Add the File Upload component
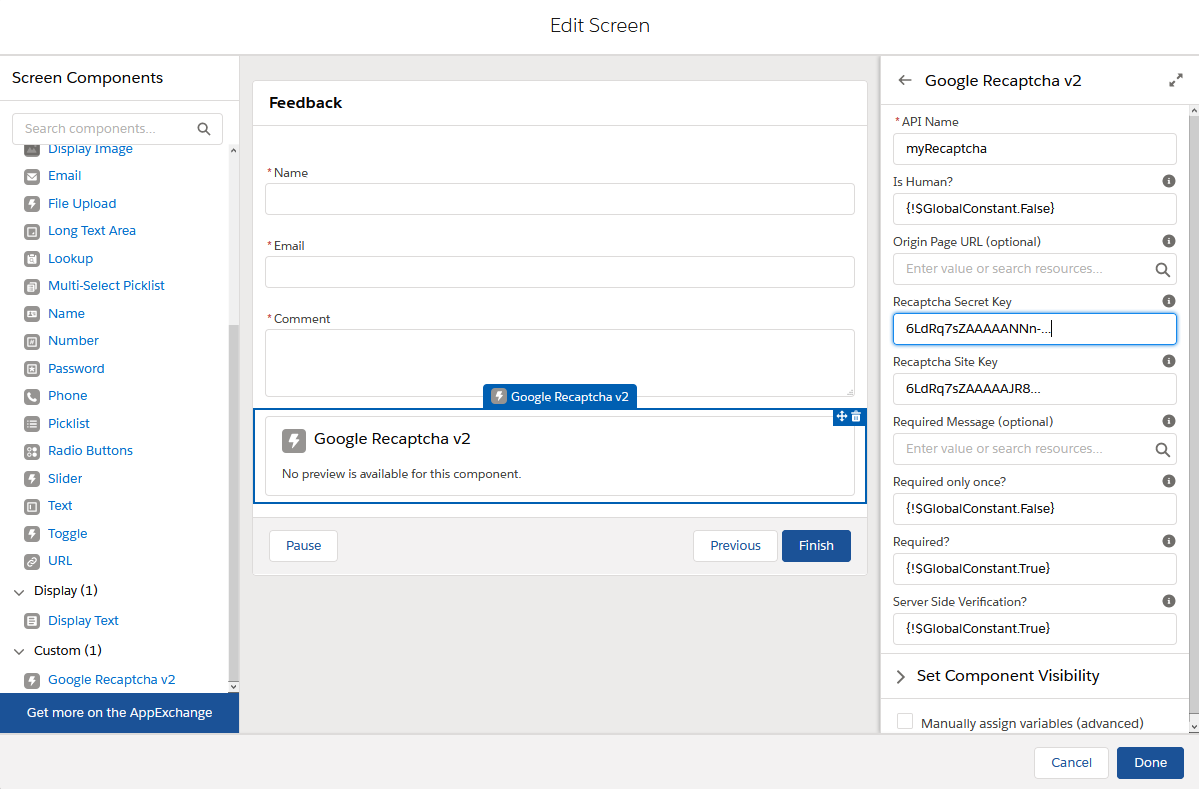The width and height of the screenshot is (1199, 789). click(x=82, y=203)
